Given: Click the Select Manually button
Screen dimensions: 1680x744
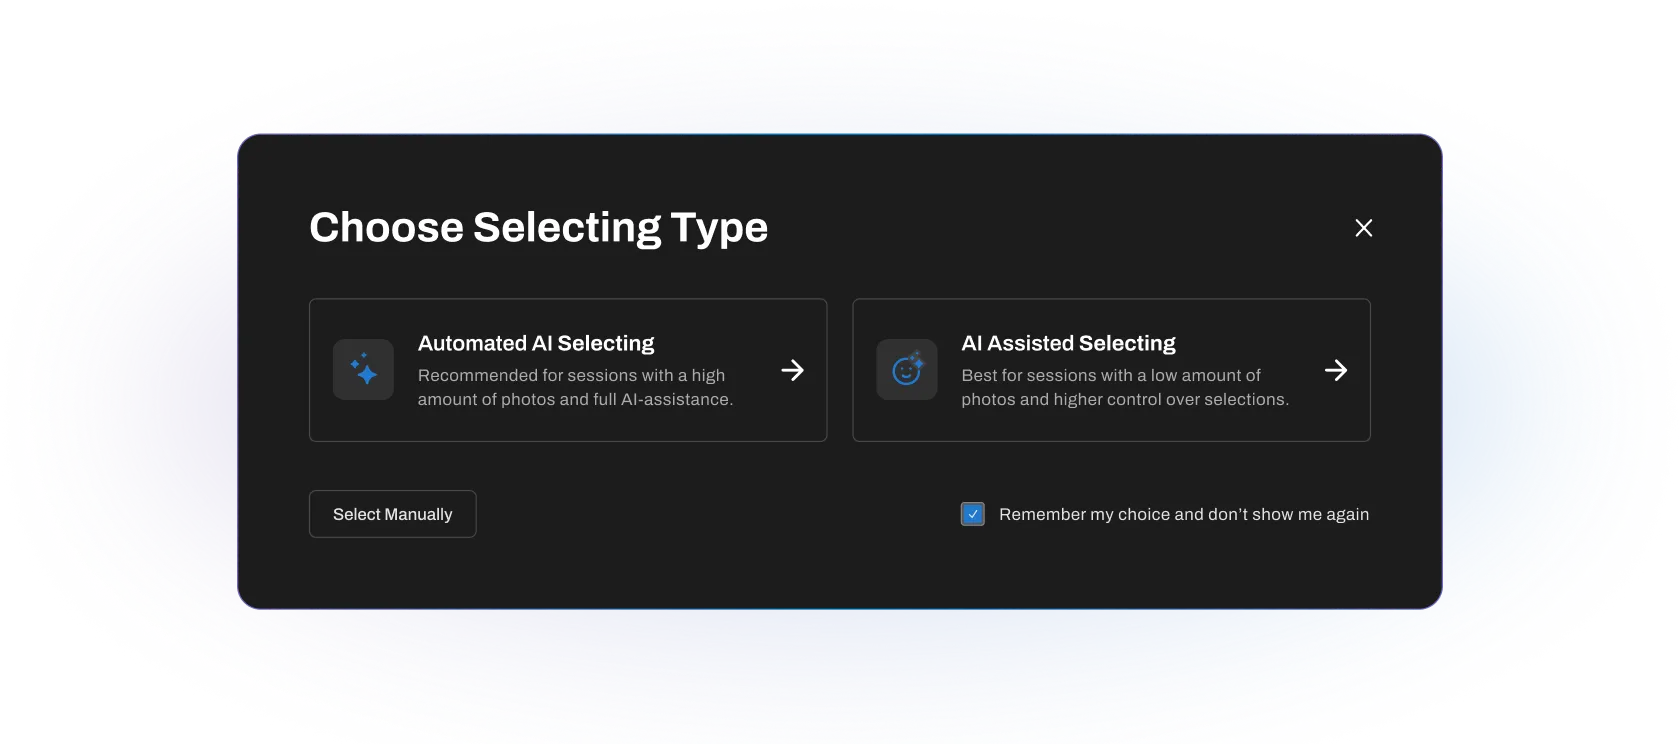Looking at the screenshot, I should click(392, 514).
